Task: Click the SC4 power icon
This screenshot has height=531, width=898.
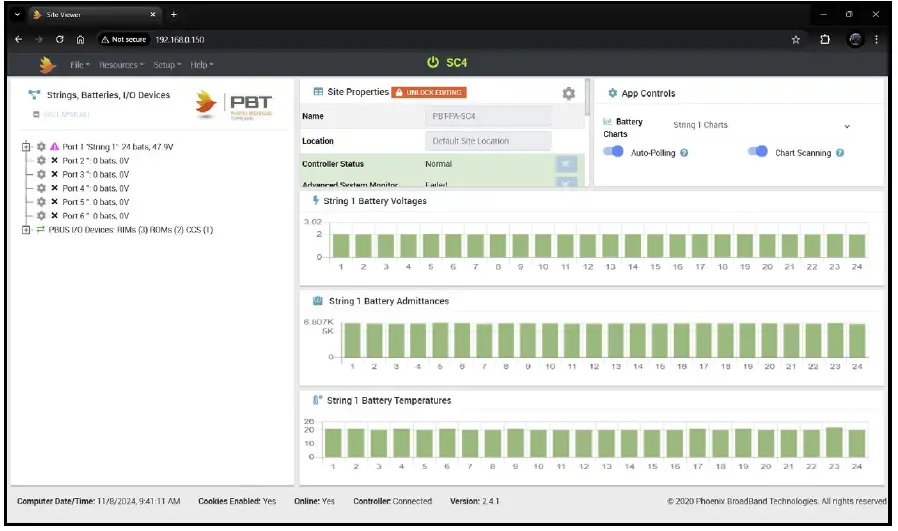Action: [x=433, y=62]
